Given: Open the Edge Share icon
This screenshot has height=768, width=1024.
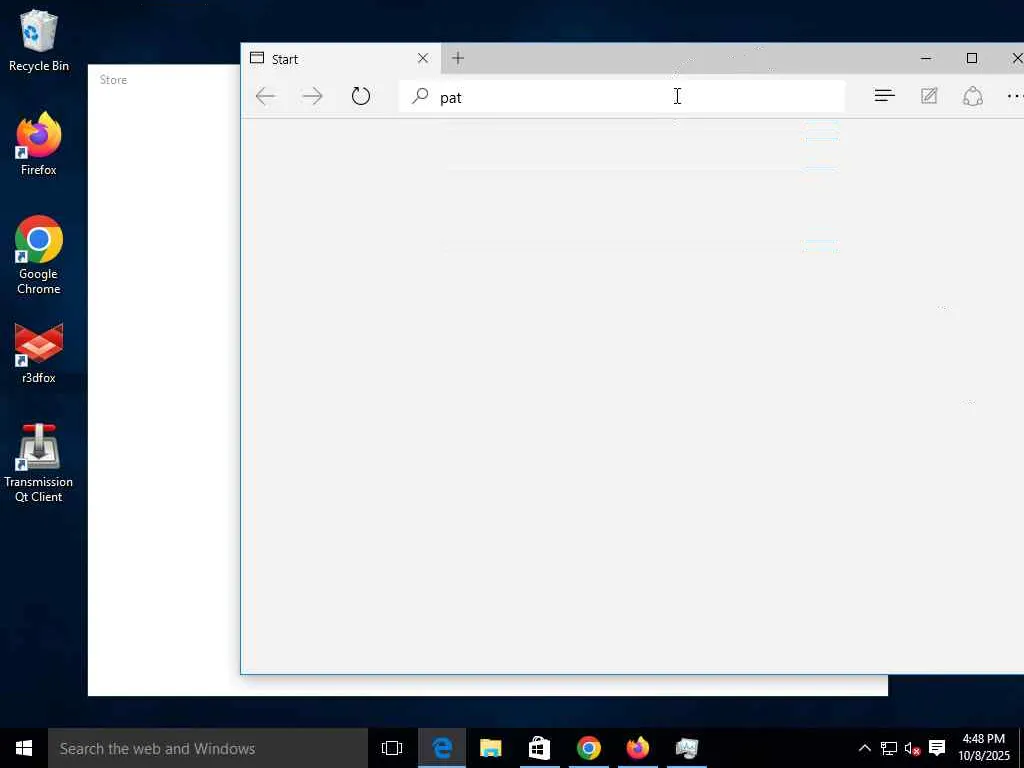Looking at the screenshot, I should [x=972, y=96].
